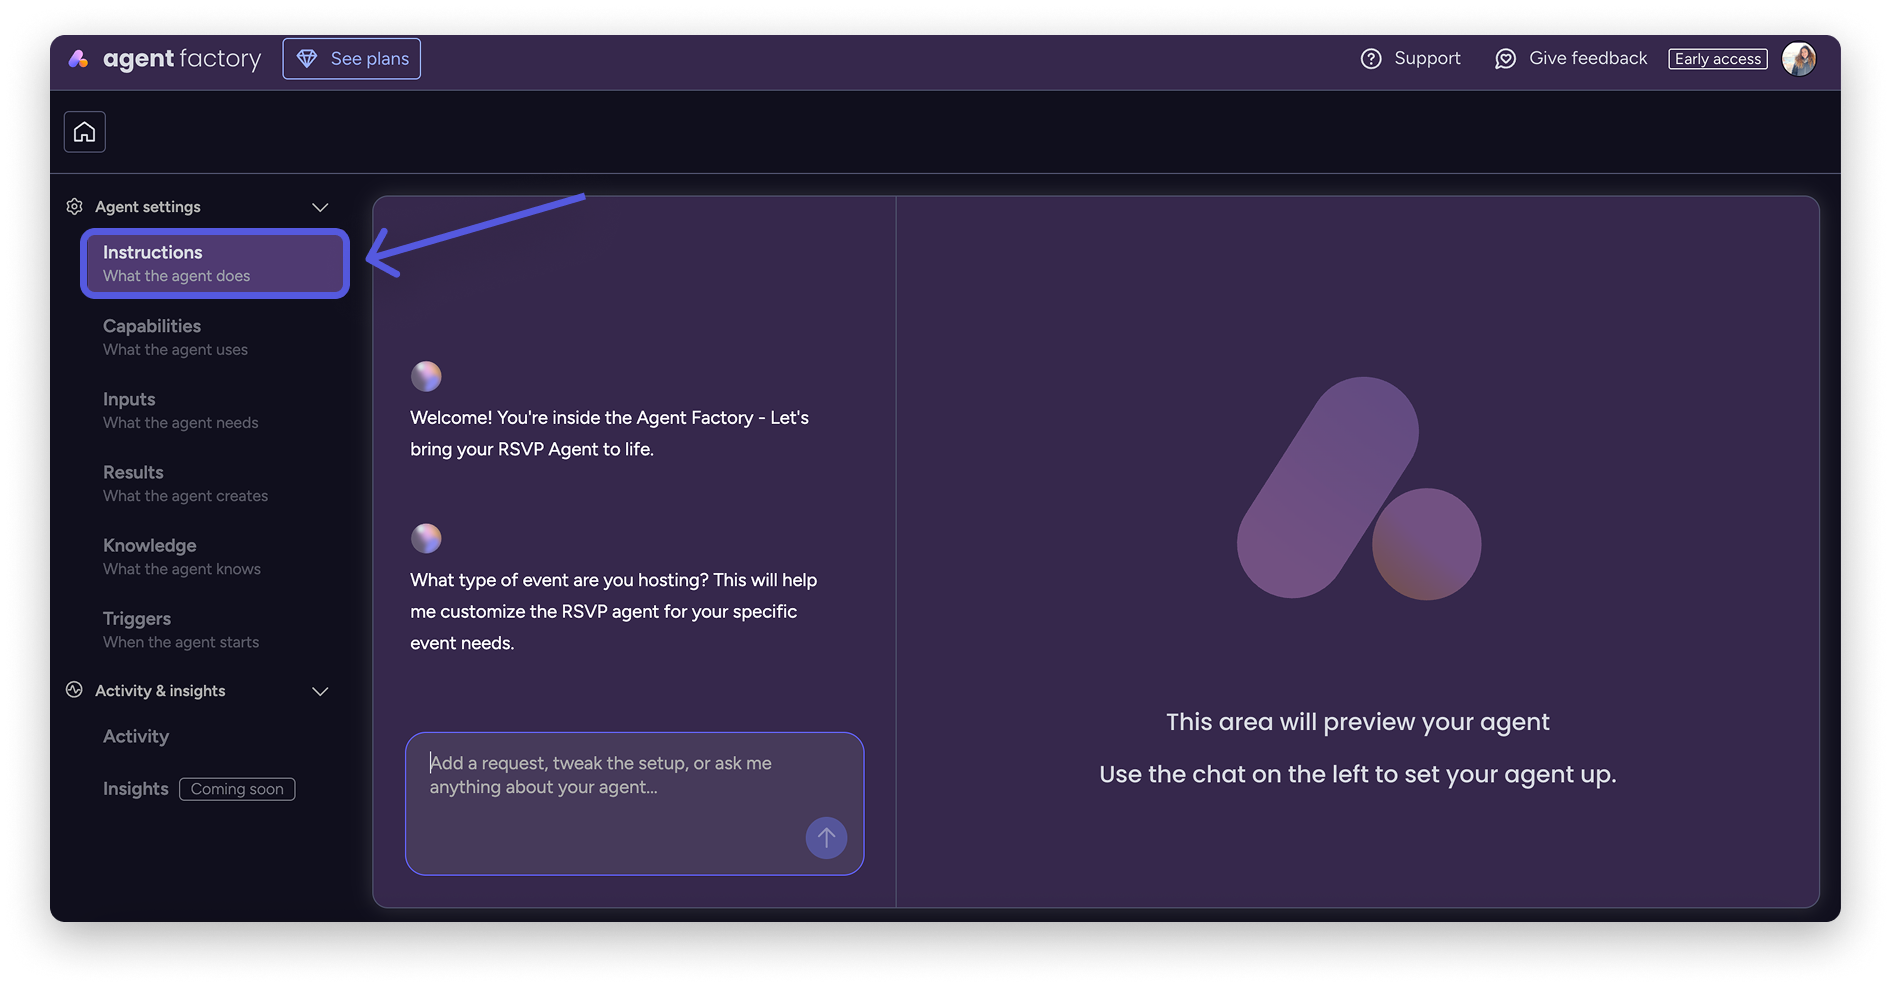Image resolution: width=1890 pixels, height=987 pixels.
Task: Send message with the up-arrow button
Action: coord(827,838)
